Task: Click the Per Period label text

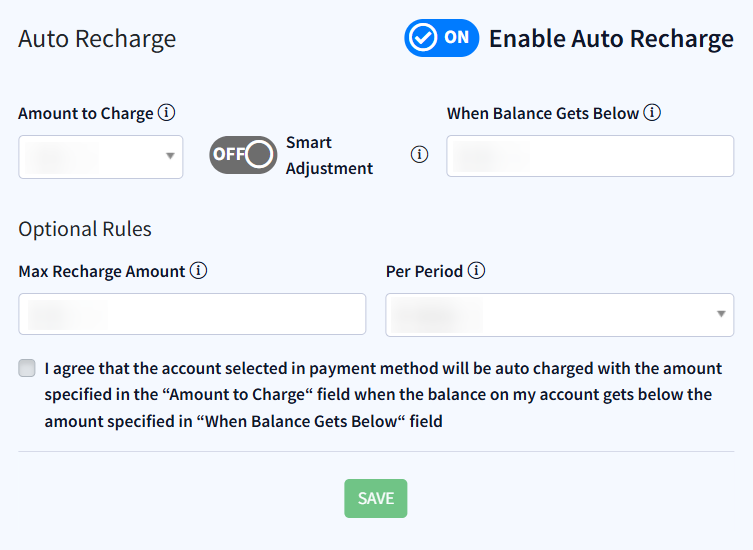Action: 424,271
